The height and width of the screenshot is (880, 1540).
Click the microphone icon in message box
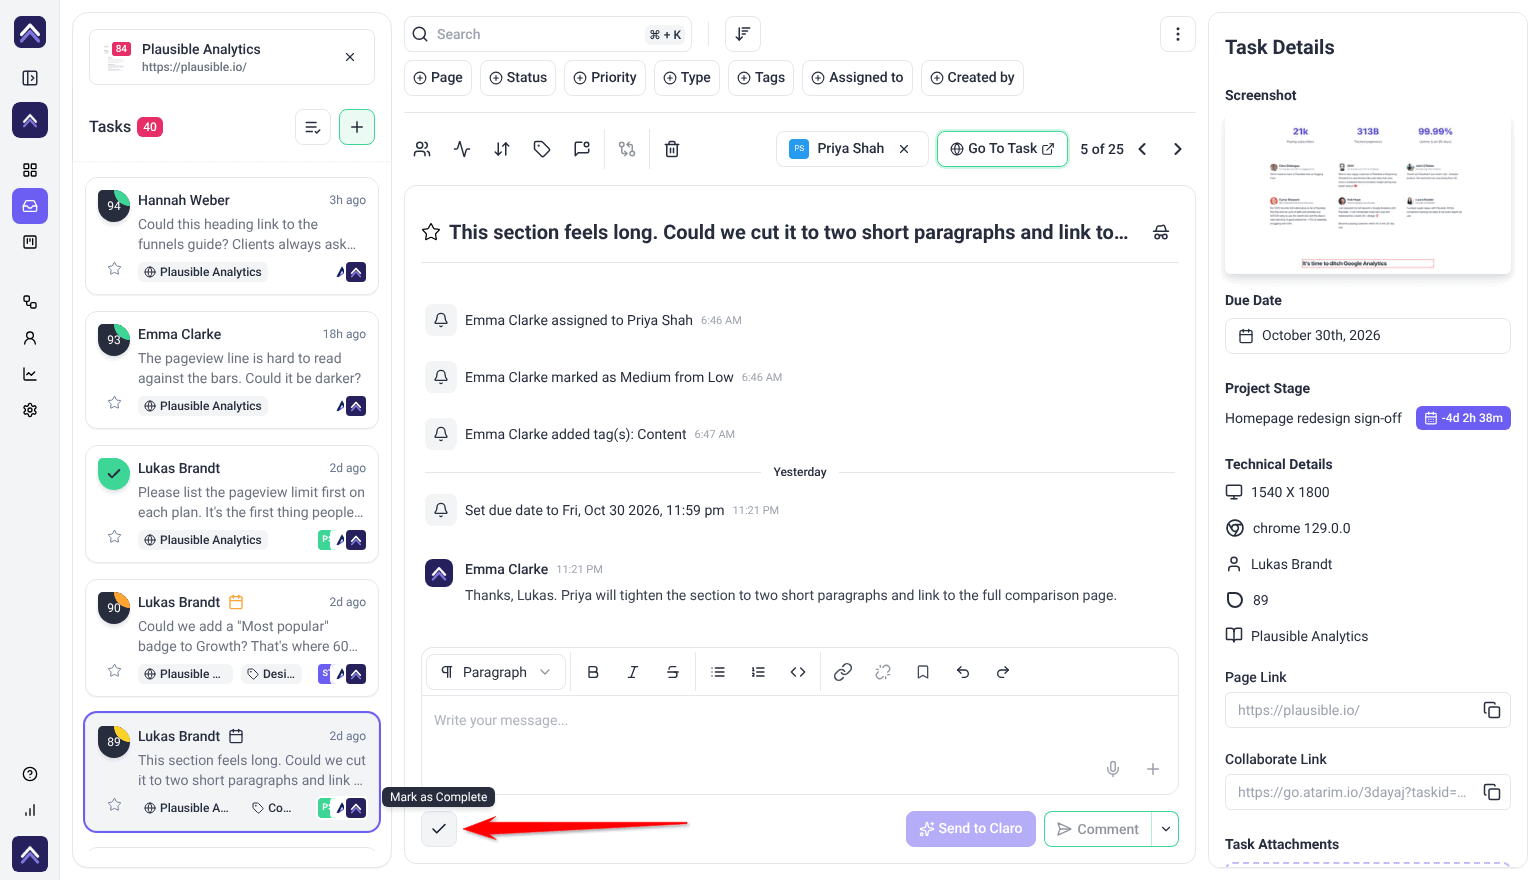click(x=1113, y=769)
